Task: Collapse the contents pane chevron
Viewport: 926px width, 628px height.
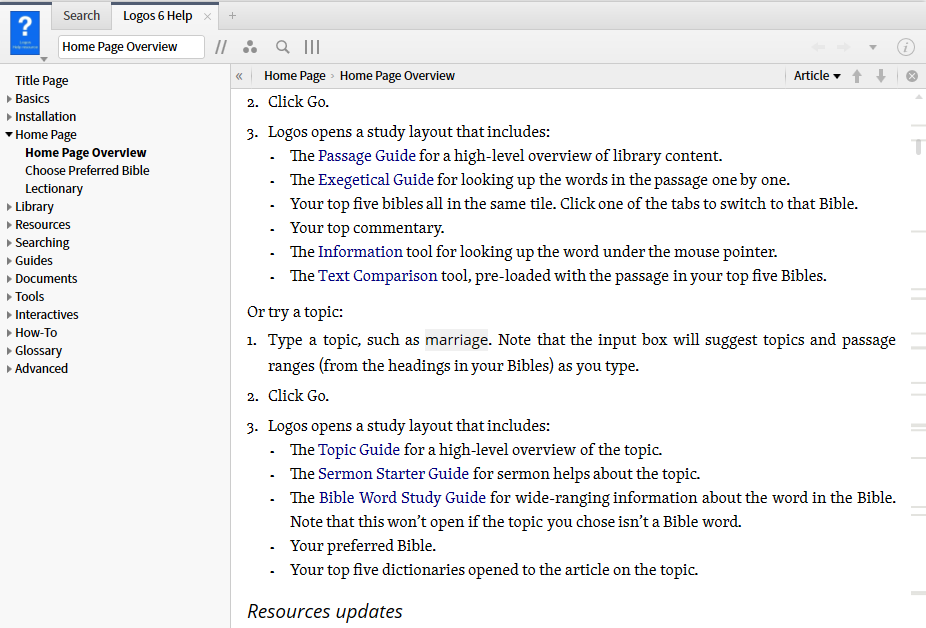Action: 239,76
